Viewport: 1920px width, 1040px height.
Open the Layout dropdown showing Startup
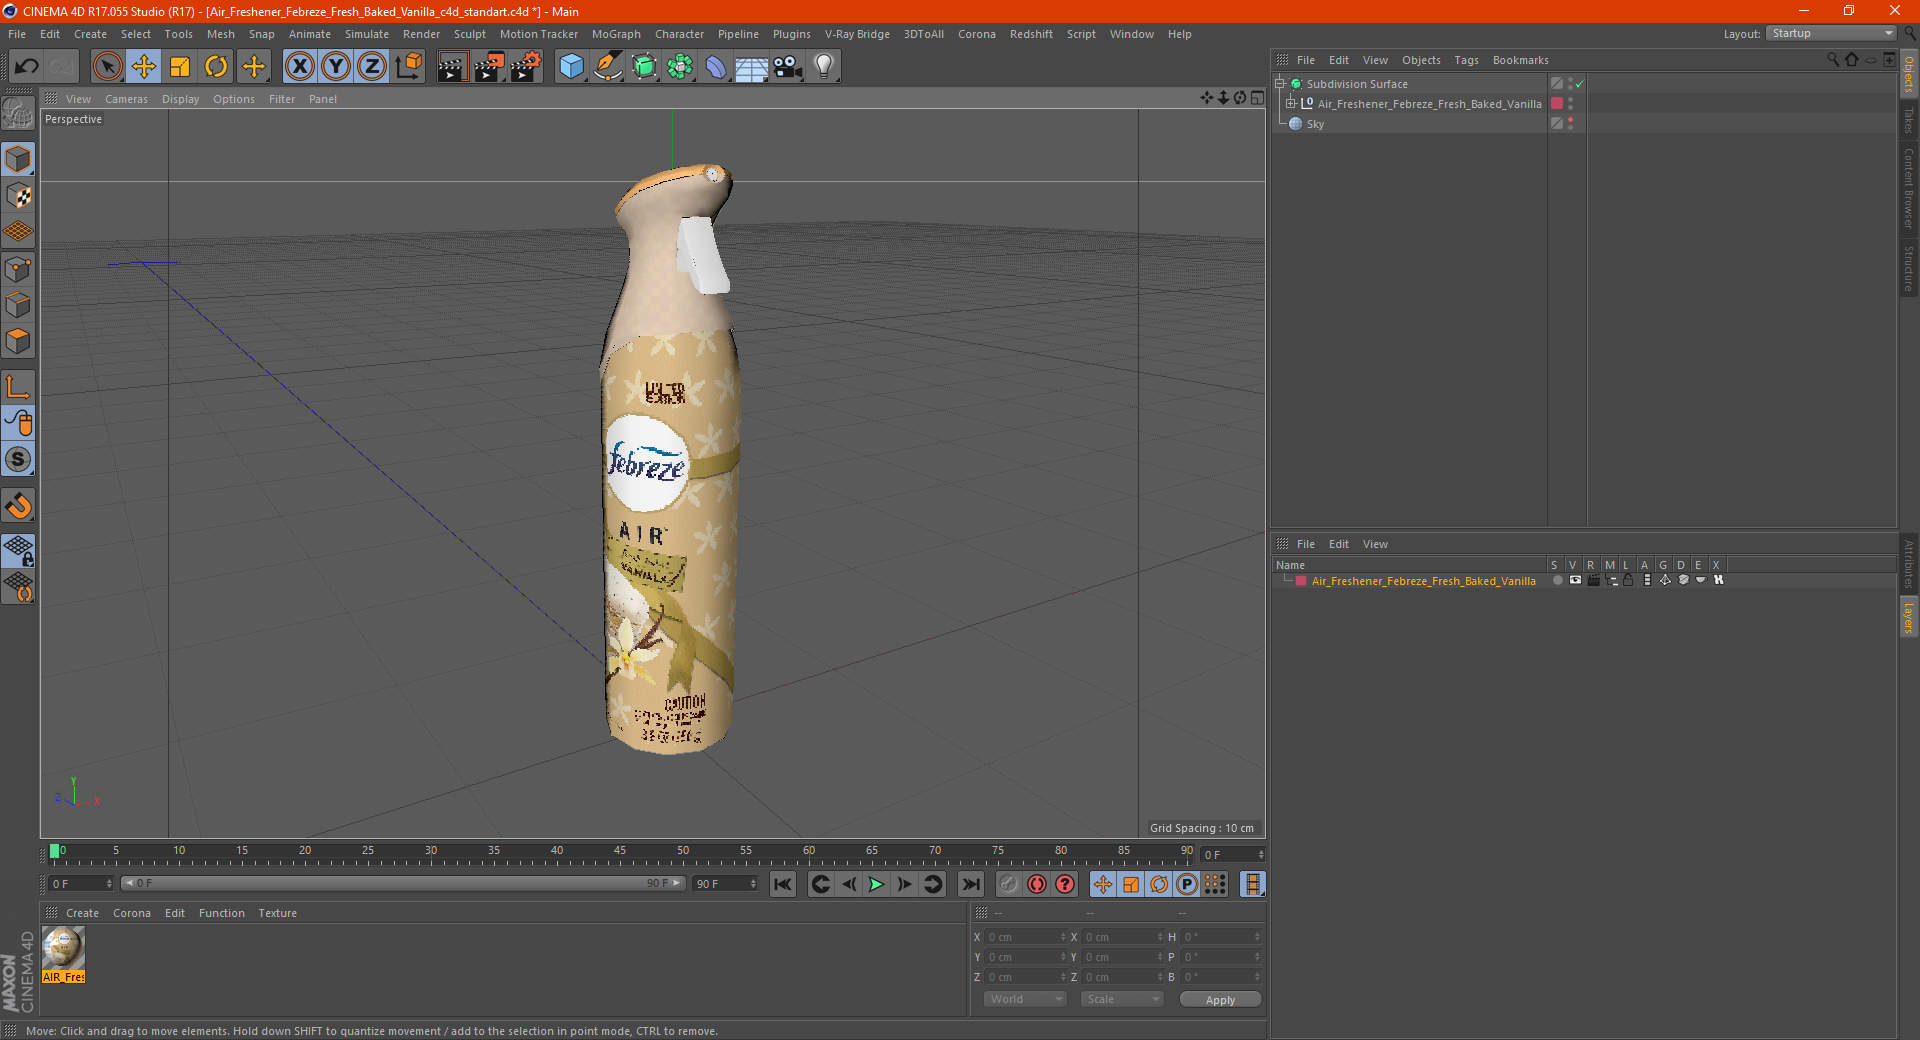click(1830, 33)
